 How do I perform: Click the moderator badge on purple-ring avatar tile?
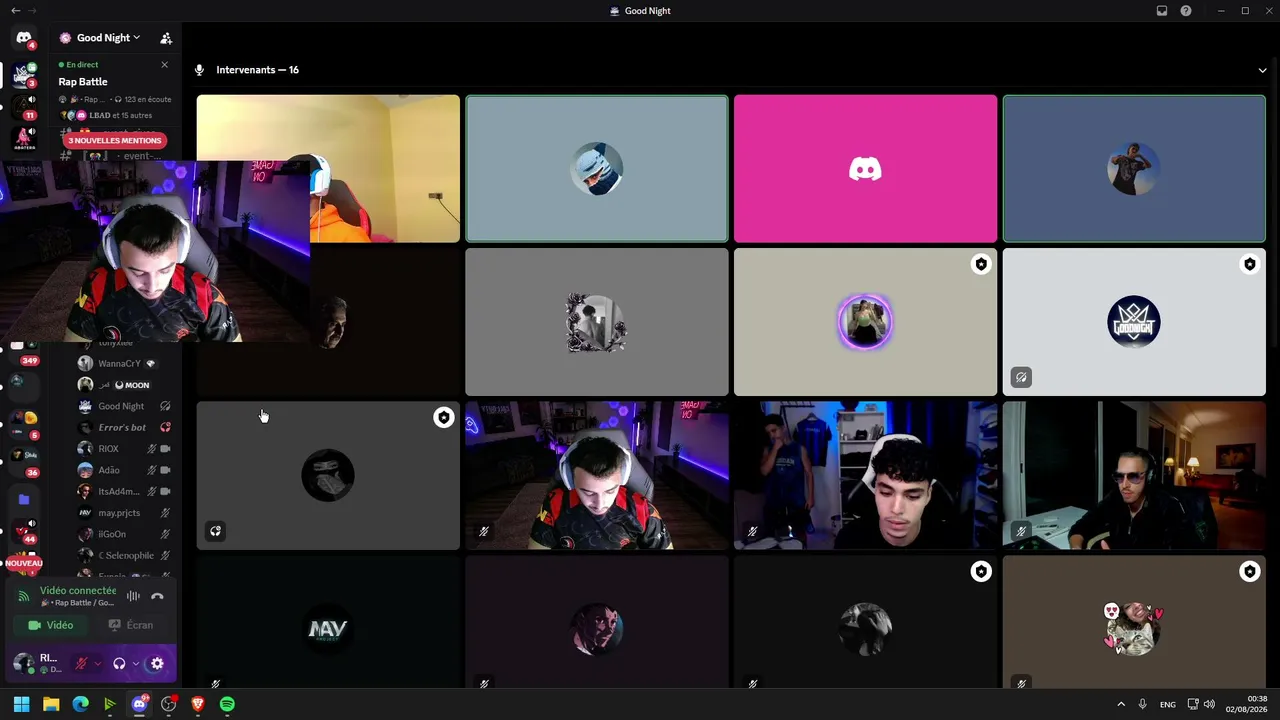tap(981, 264)
